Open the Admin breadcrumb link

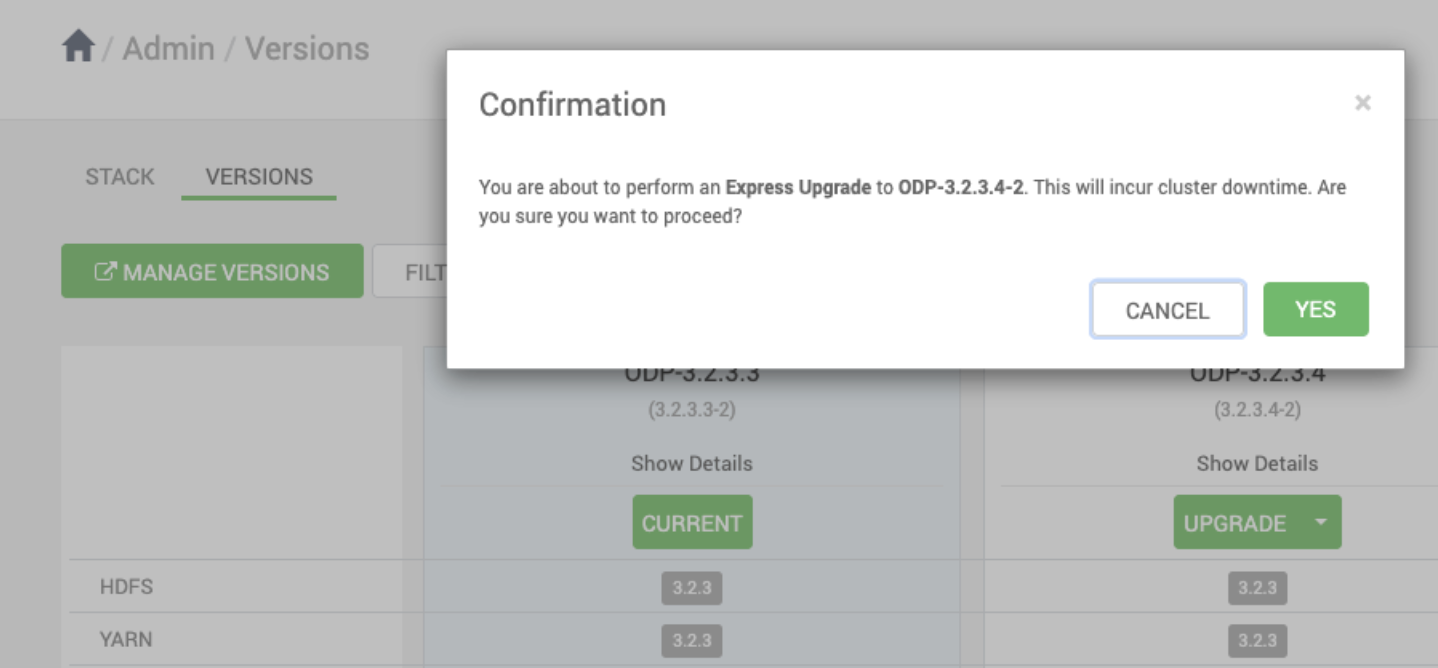[x=168, y=48]
